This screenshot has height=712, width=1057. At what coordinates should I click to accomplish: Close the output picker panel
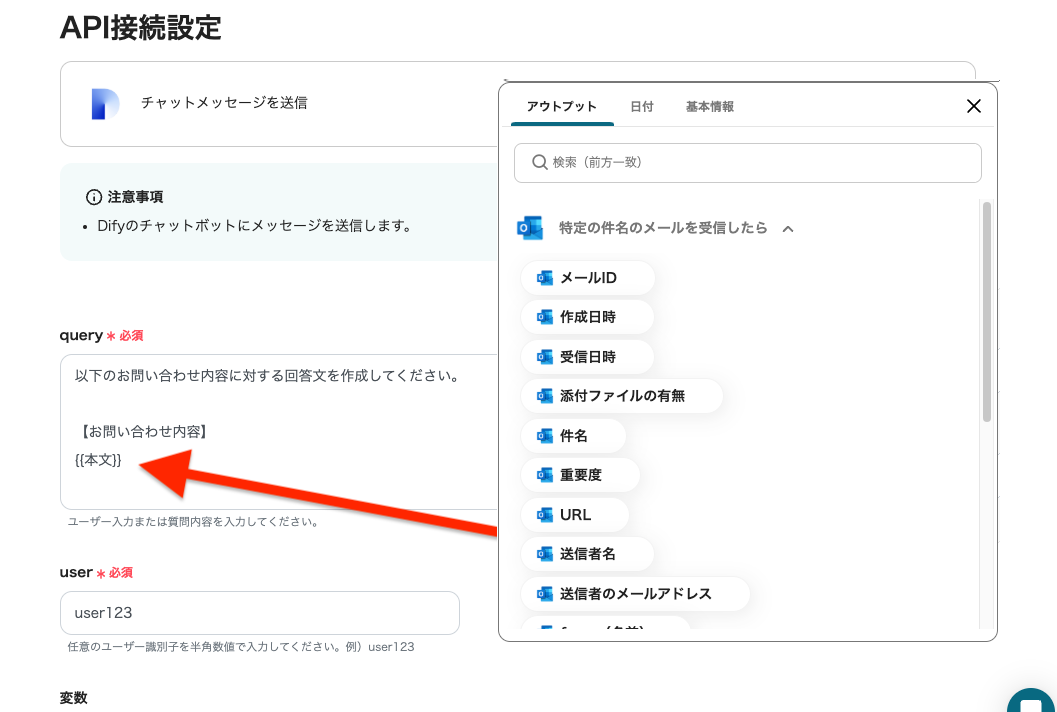click(973, 106)
